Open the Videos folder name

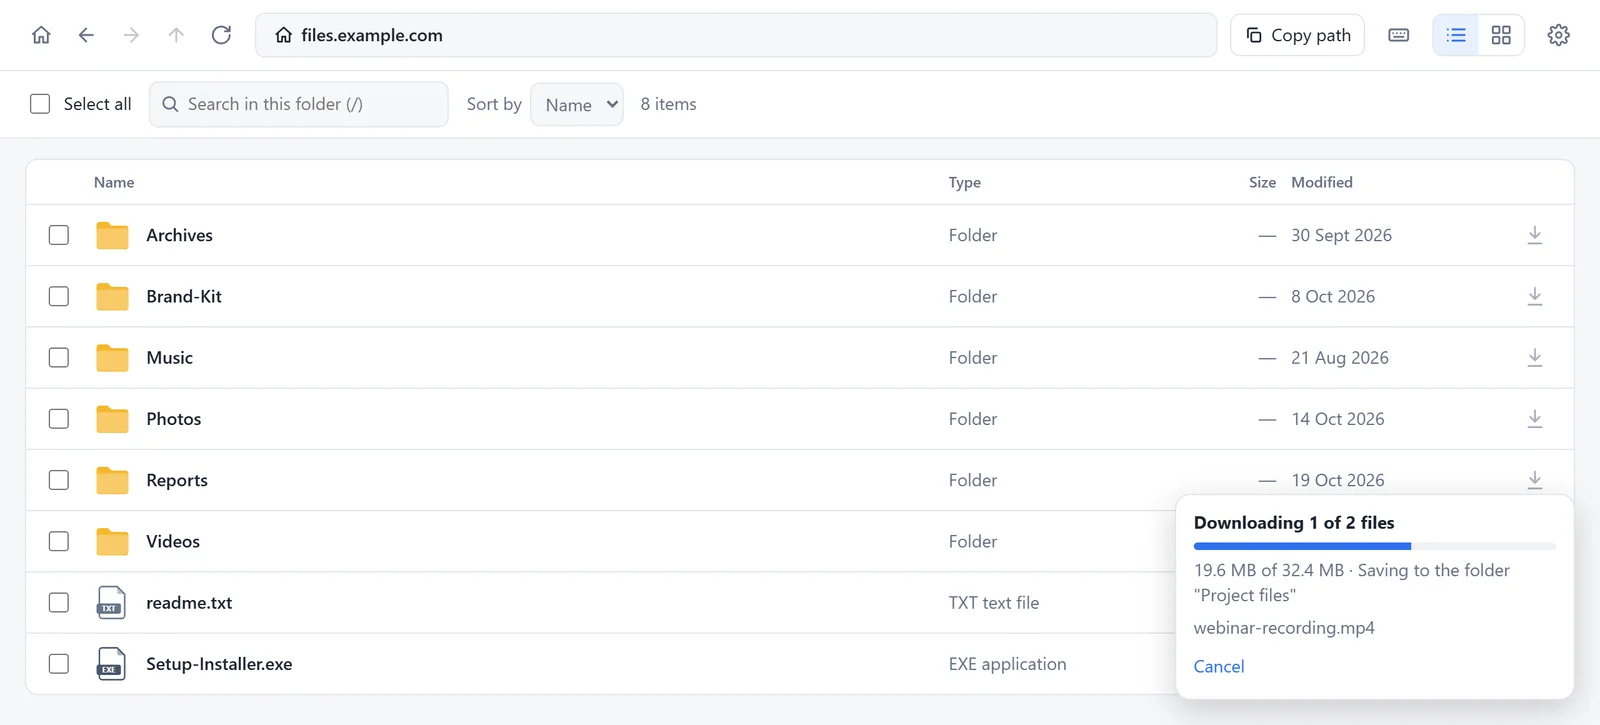click(x=173, y=541)
